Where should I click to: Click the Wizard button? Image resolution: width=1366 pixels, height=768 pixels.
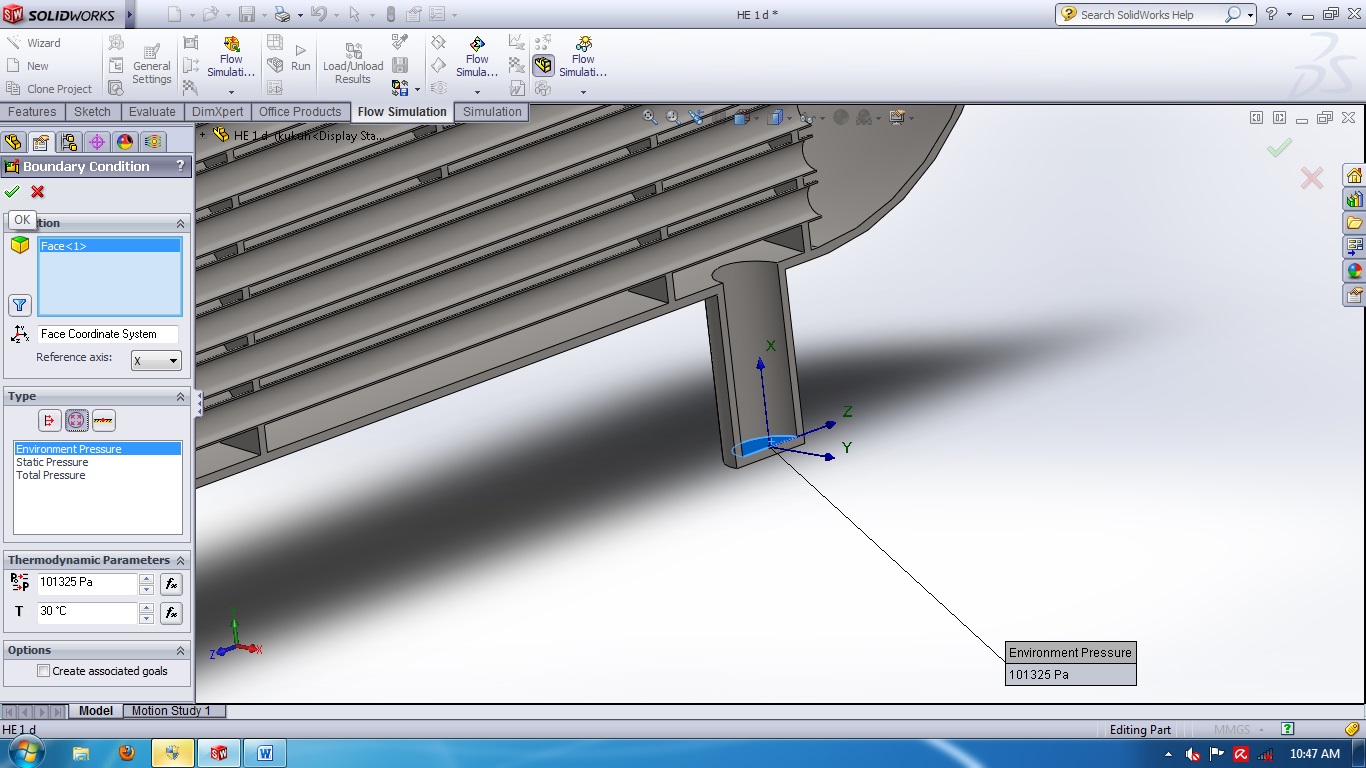[x=33, y=43]
